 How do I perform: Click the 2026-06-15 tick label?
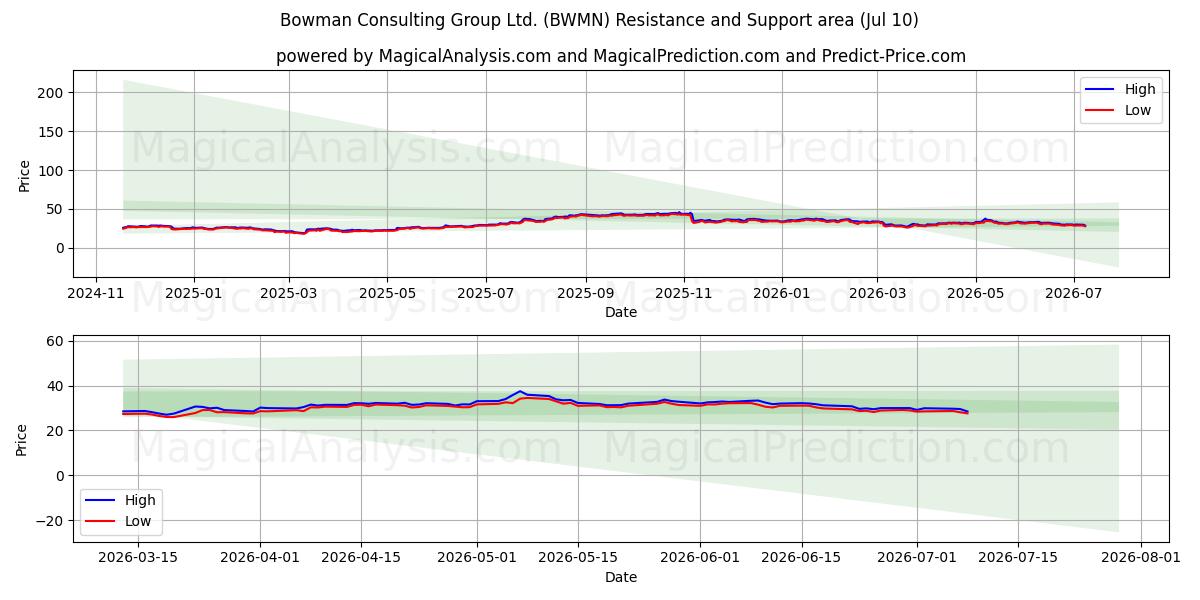pyautogui.click(x=802, y=558)
